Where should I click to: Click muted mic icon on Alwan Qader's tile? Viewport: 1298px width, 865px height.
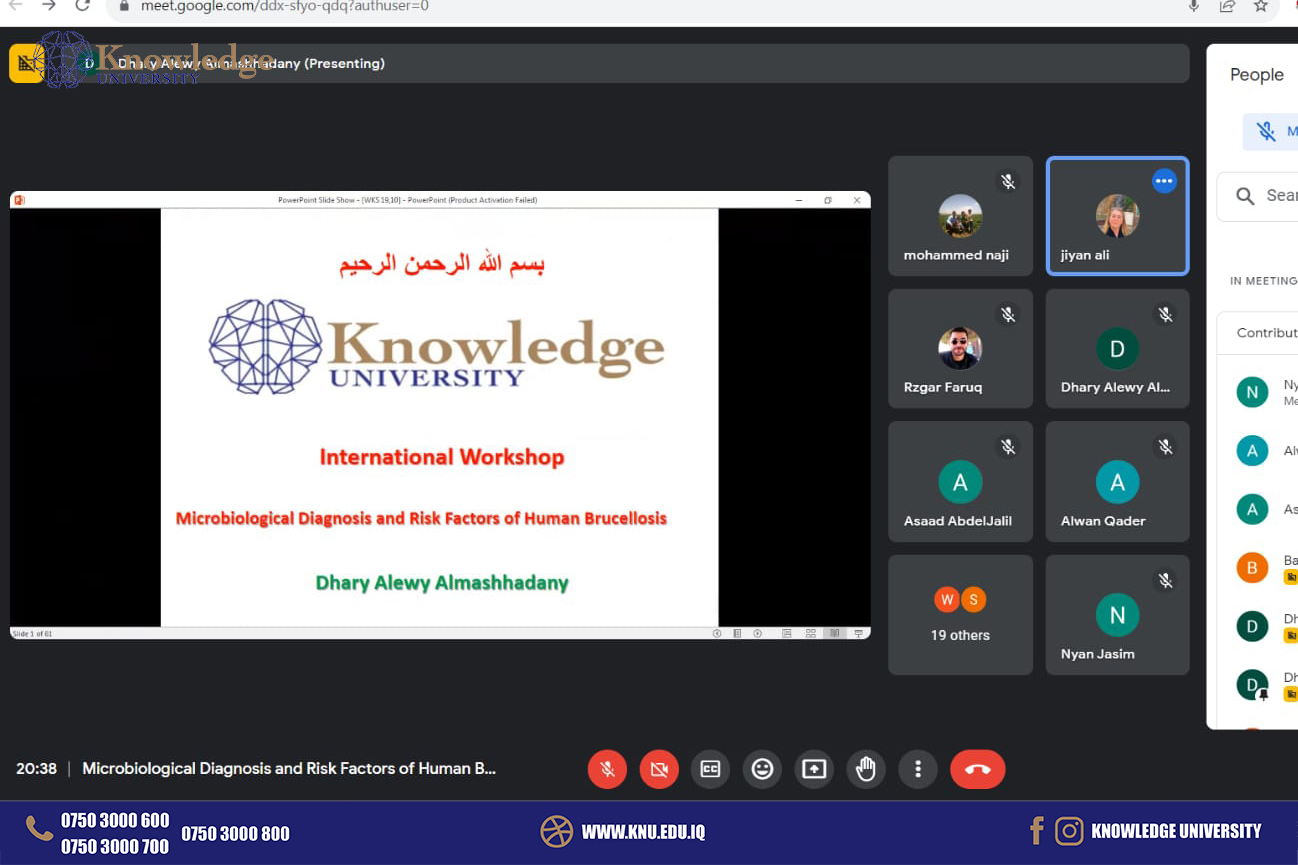pos(1165,447)
